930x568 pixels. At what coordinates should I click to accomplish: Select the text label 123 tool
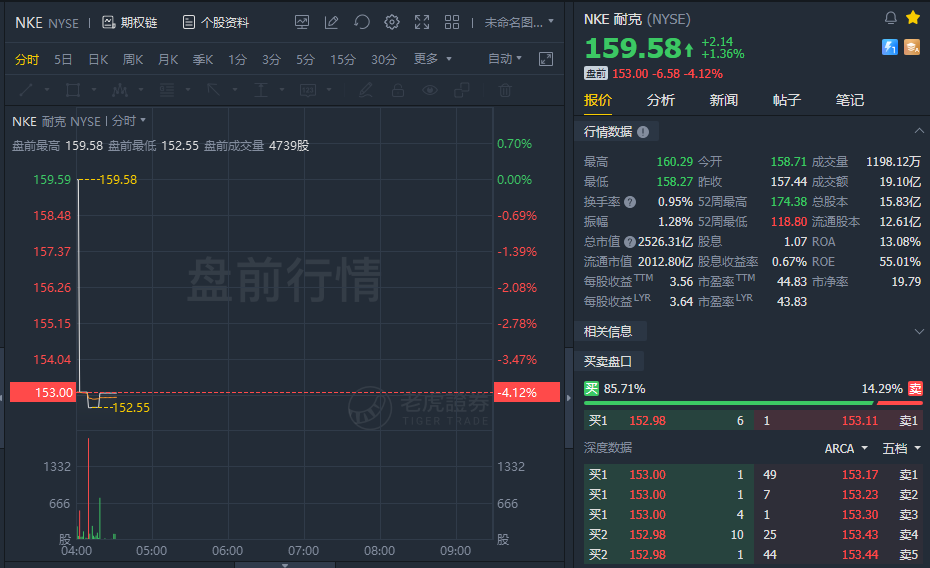point(308,90)
